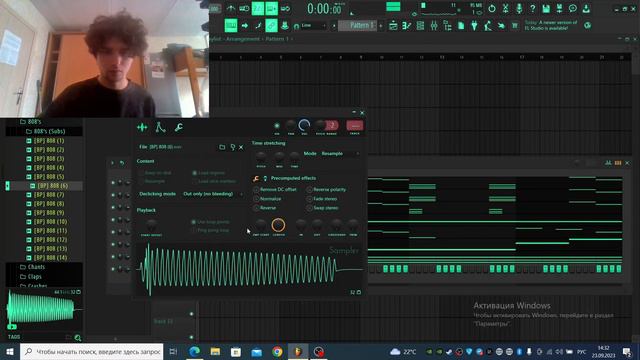The width and height of the screenshot is (640, 360).
Task: Click the undo history clock icon
Action: click(492, 8)
